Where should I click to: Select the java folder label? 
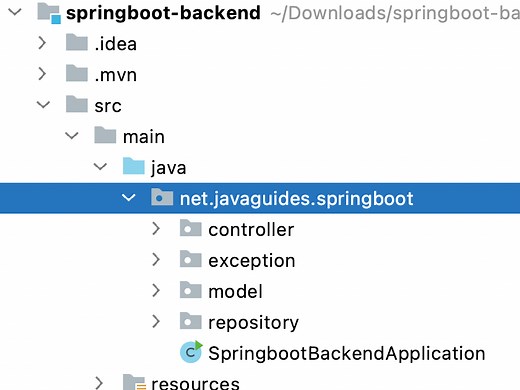coord(168,168)
